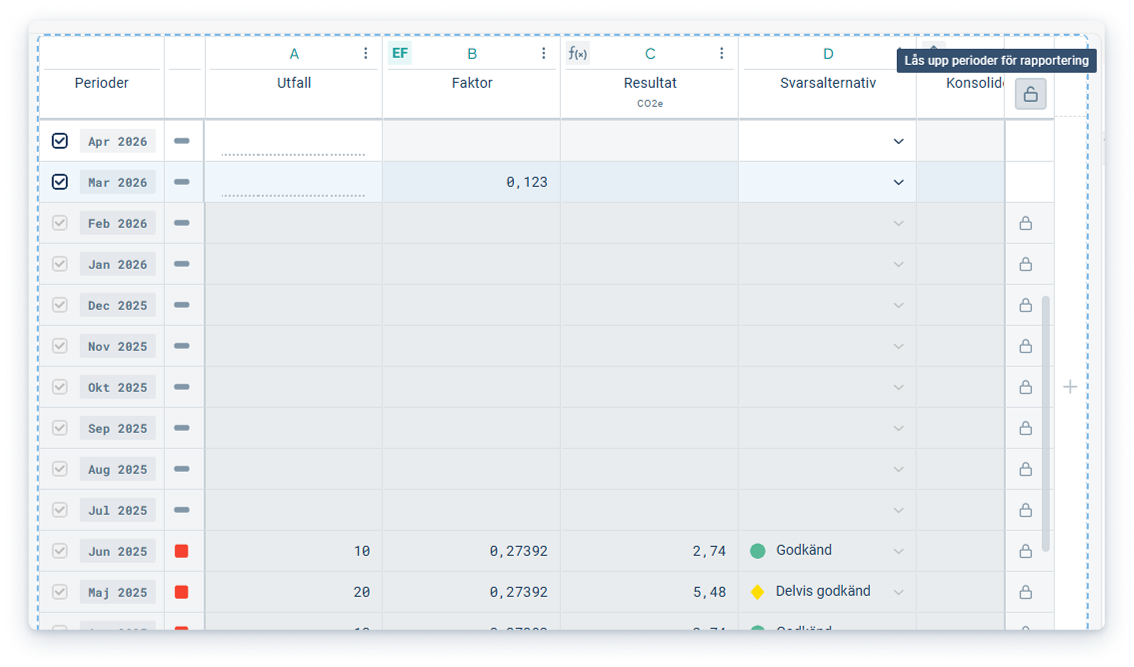Expand Svarsalternativ dropdown for Mar 2026
Viewport: 1134px width, 667px height.
898,183
